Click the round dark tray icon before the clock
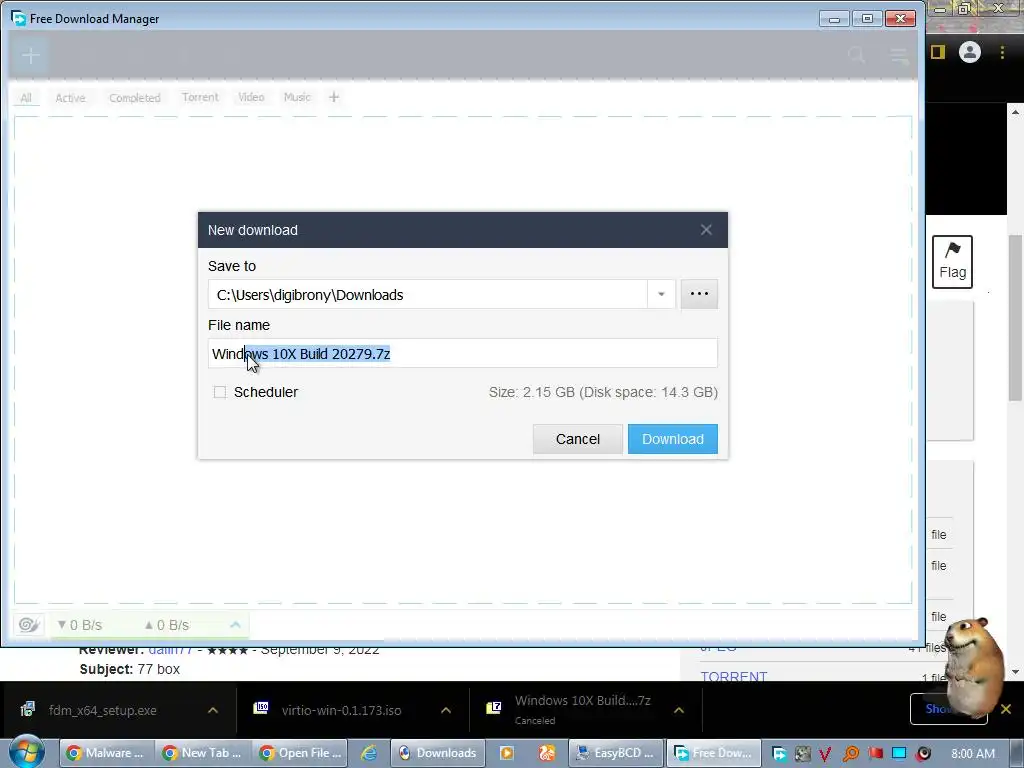 (x=923, y=754)
